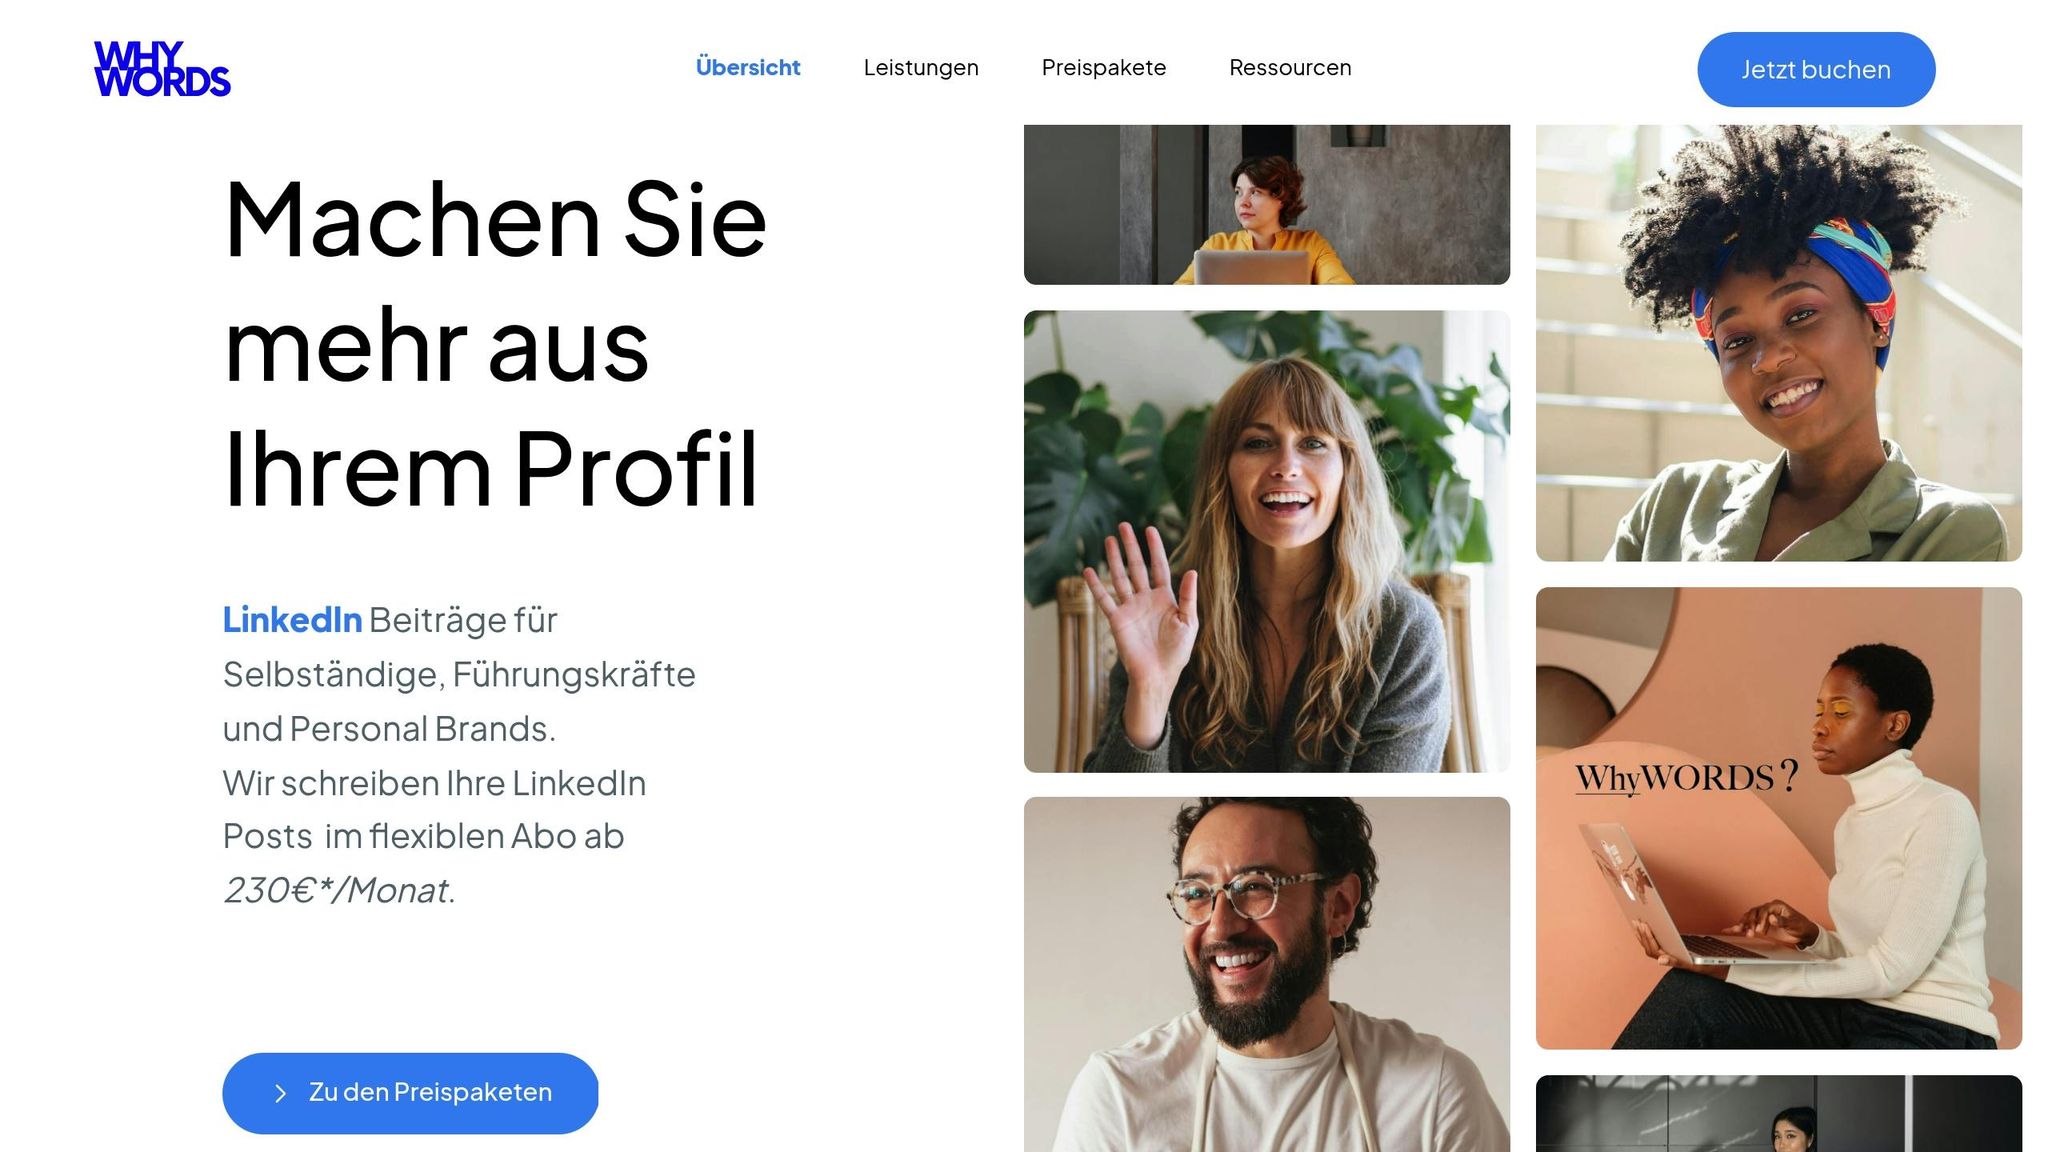This screenshot has width=2048, height=1152.
Task: Click the Wir schreiben Ihre LinkedIn text
Action: (434, 783)
